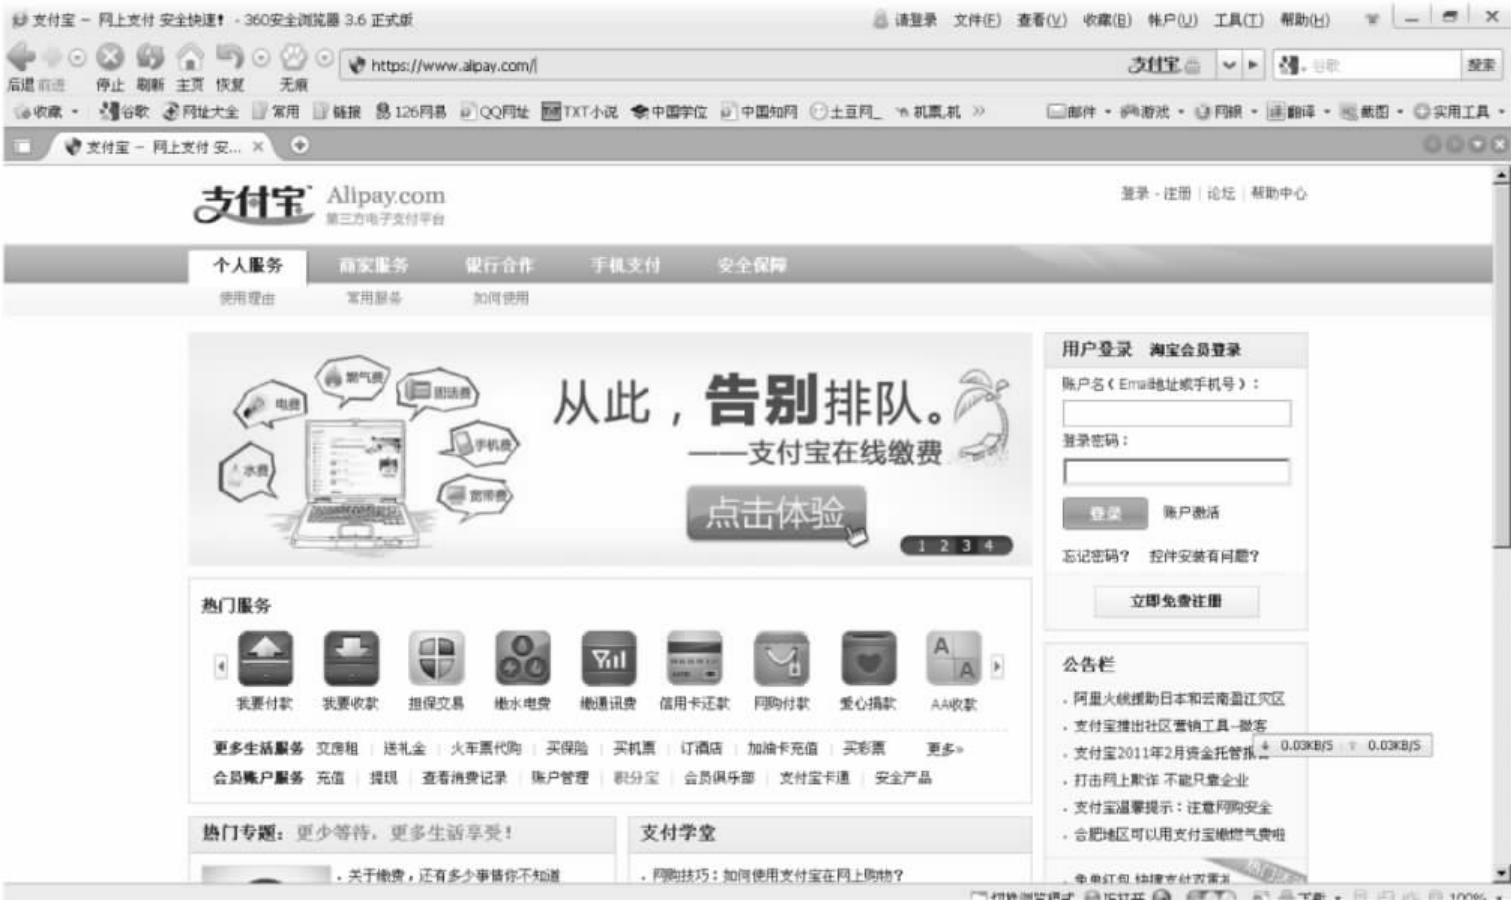Switch to the 商家服务 navigation tab
Screen dimensions: 1511x900
[374, 265]
